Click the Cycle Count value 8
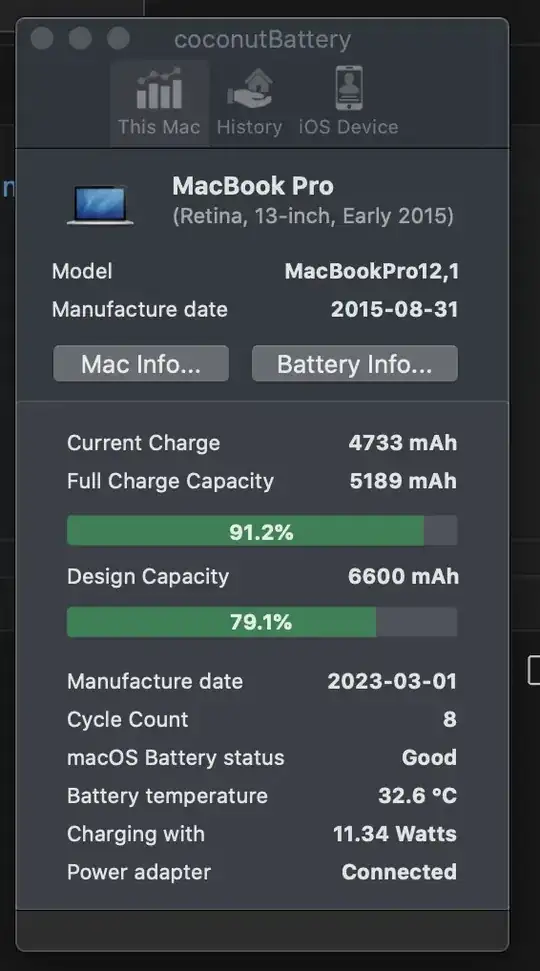 (x=450, y=720)
